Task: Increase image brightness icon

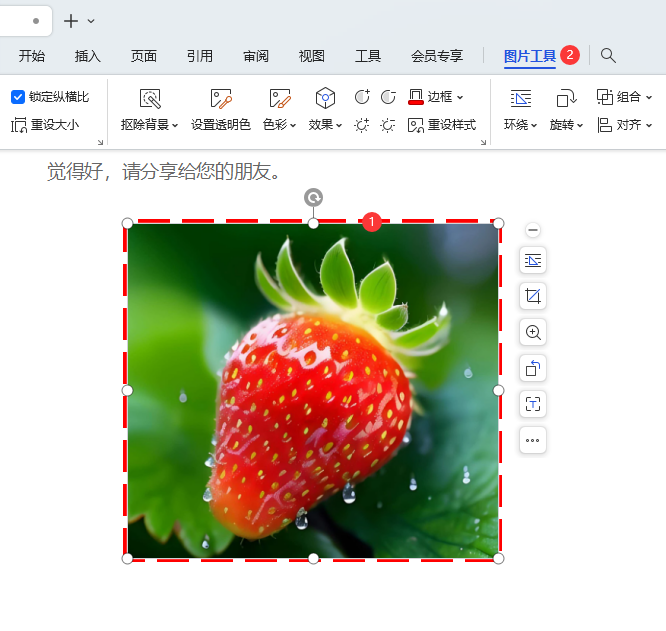Action: click(x=361, y=125)
